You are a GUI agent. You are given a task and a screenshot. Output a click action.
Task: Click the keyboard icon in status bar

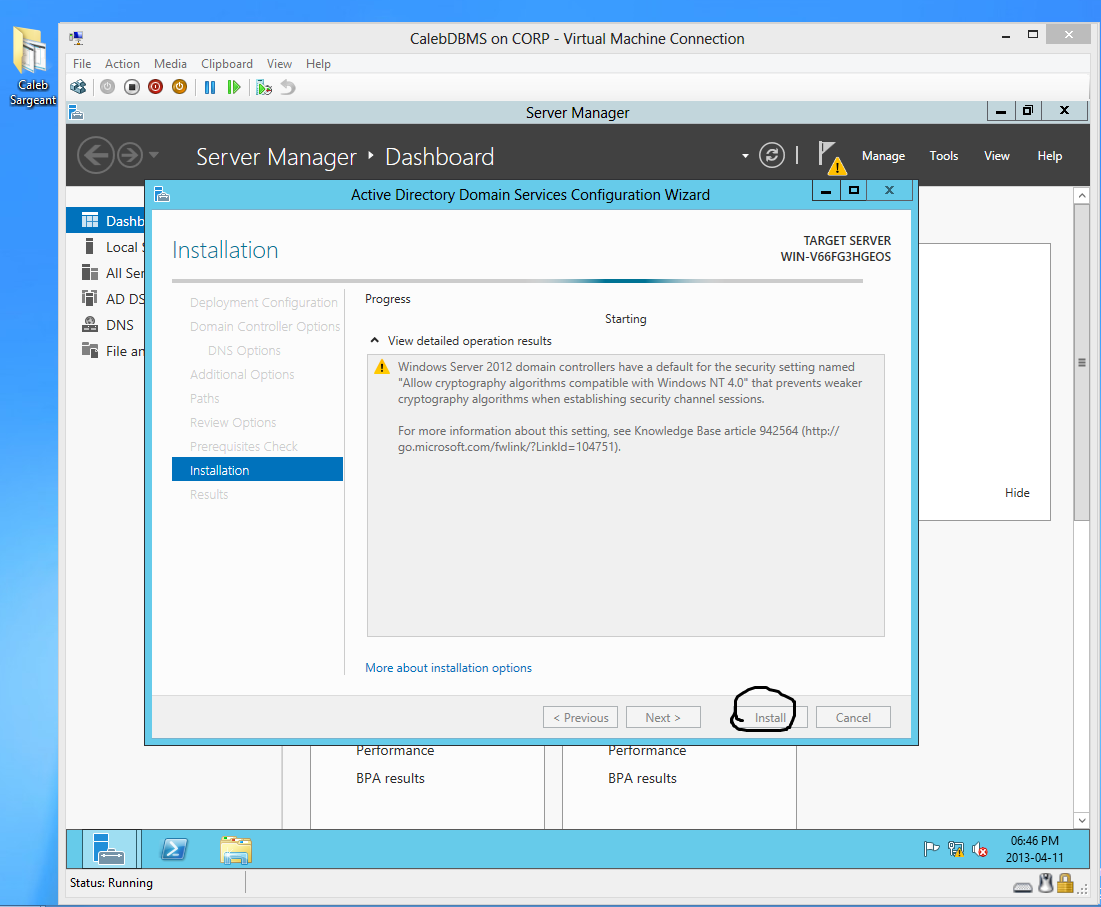[x=1022, y=887]
